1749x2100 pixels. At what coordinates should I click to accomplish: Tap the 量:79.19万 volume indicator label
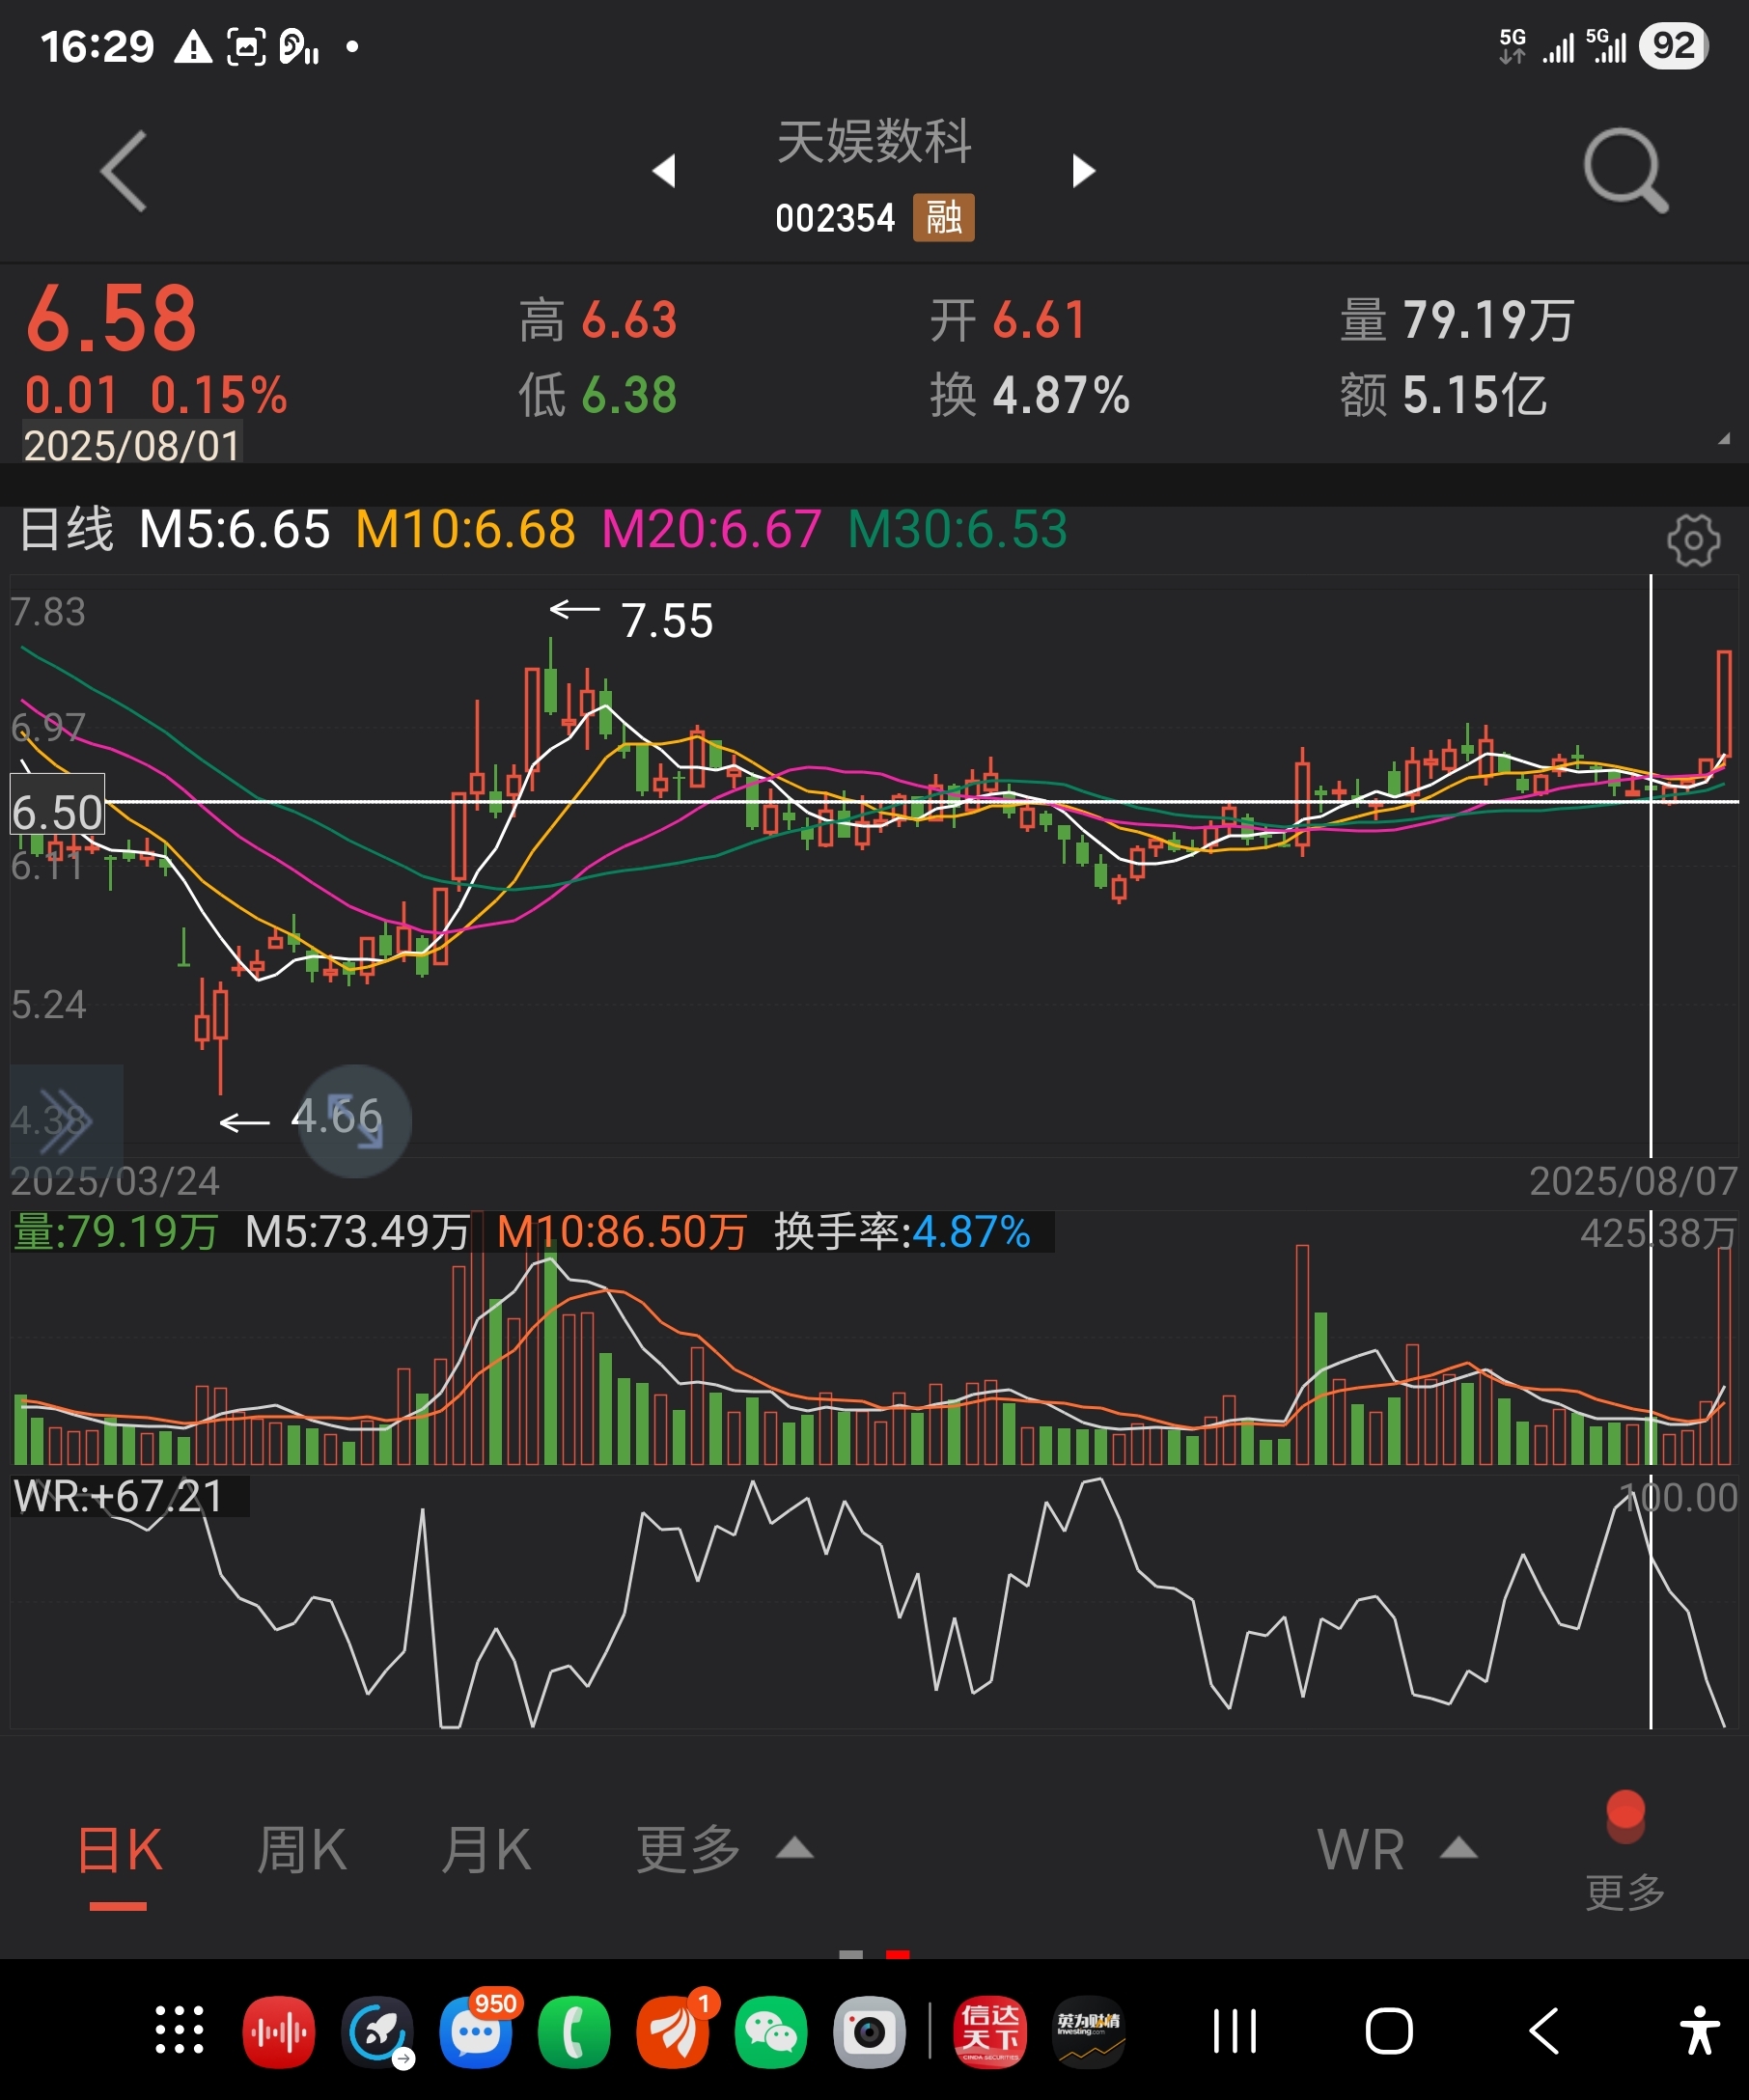point(115,1232)
